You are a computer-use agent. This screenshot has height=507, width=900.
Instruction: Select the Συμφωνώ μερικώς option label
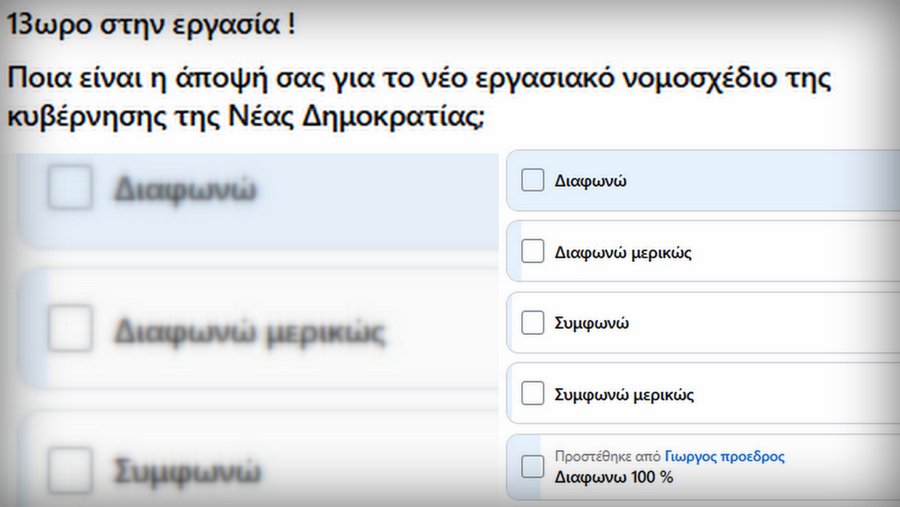pyautogui.click(x=624, y=395)
